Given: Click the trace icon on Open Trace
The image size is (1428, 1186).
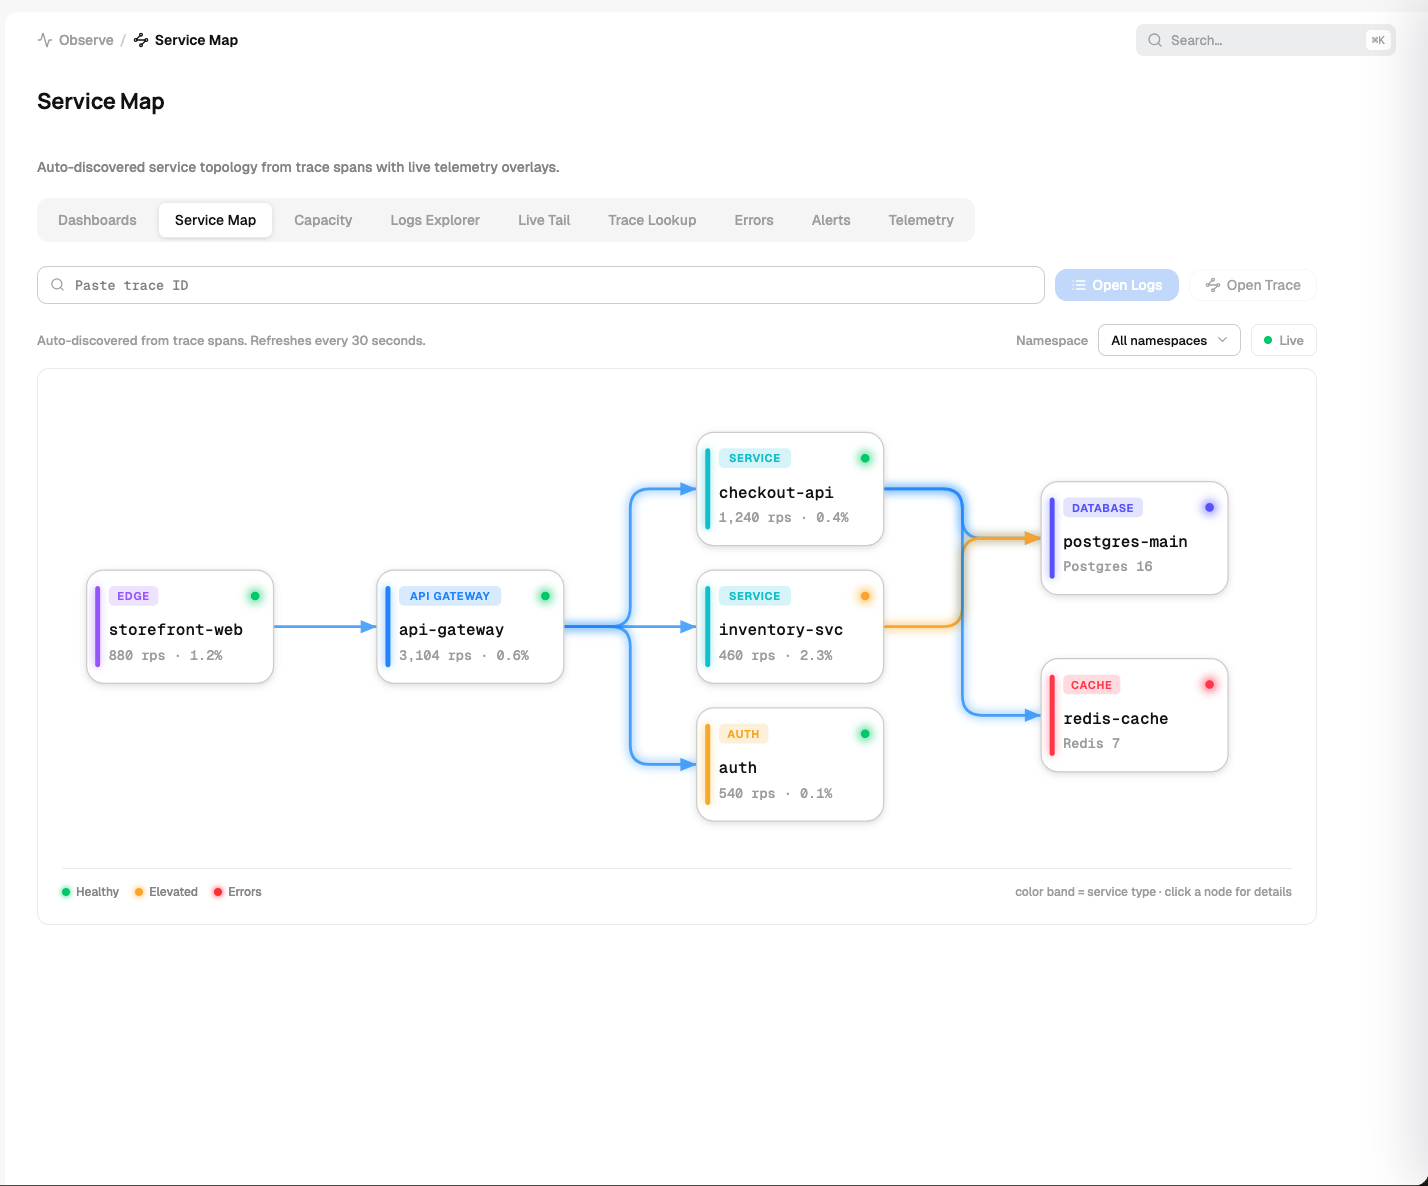Looking at the screenshot, I should point(1213,285).
